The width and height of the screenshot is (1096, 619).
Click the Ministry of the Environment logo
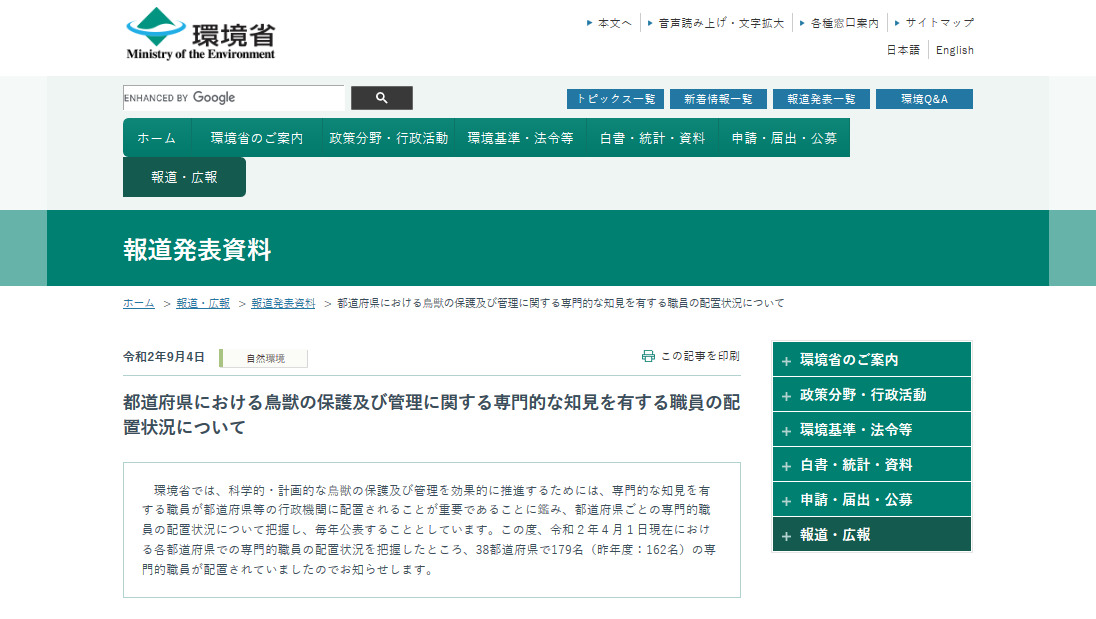tap(201, 35)
